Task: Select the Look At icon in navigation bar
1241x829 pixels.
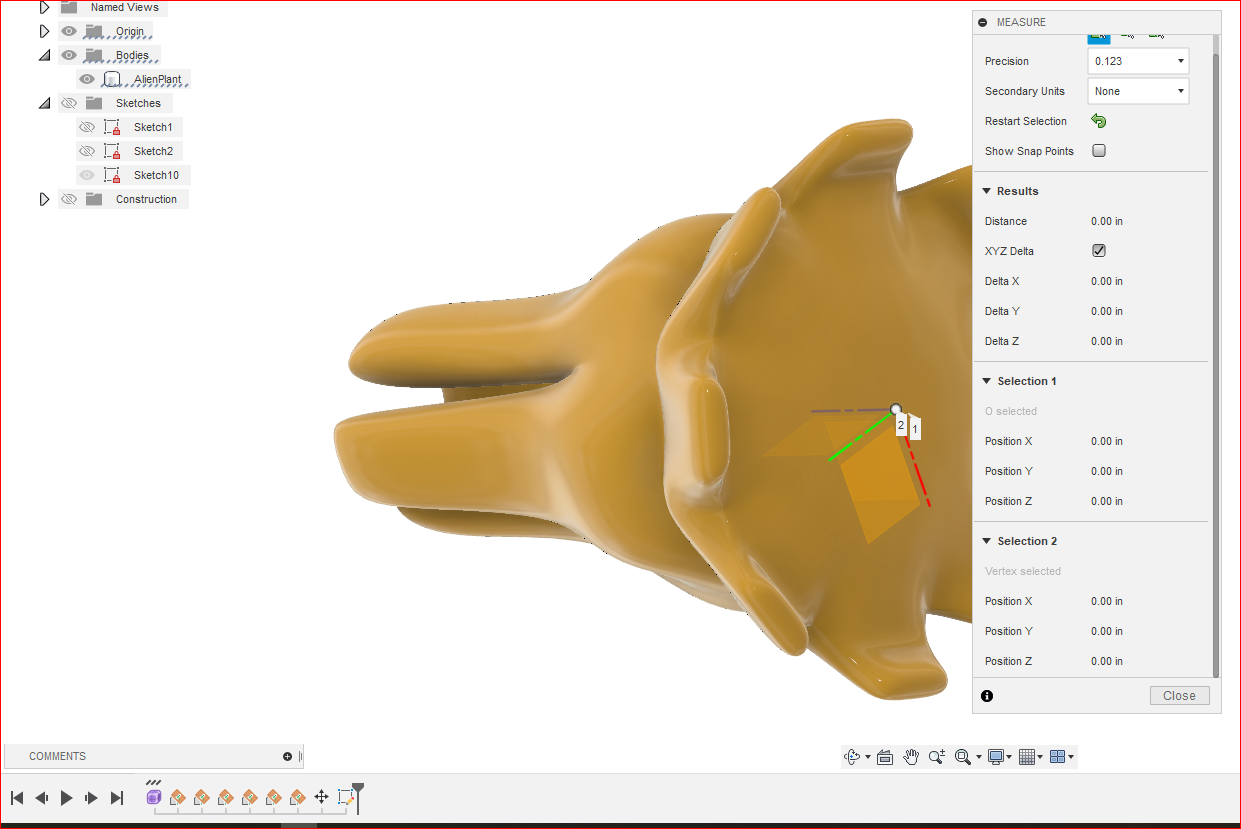Action: tap(885, 757)
